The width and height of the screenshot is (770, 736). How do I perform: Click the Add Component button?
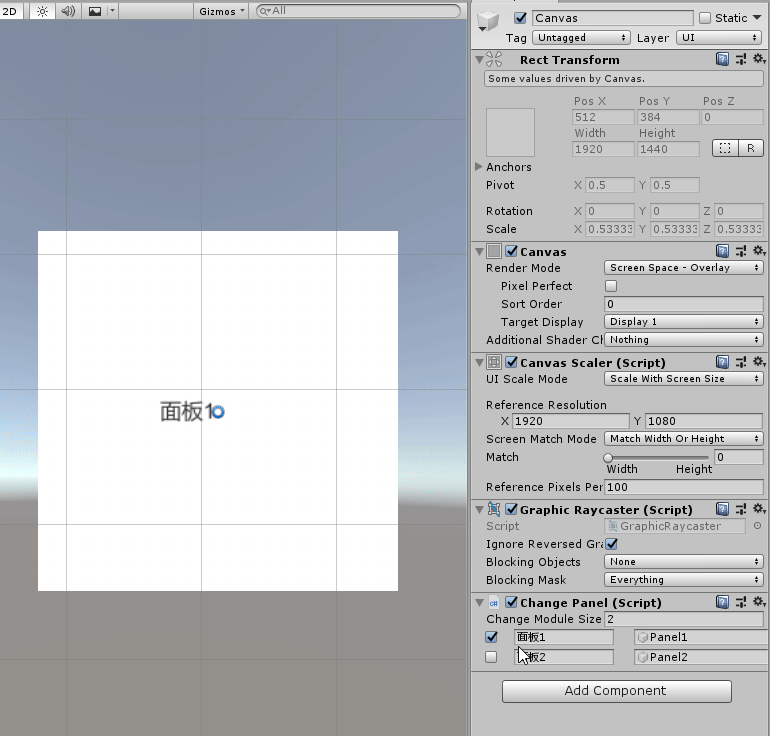tap(616, 691)
